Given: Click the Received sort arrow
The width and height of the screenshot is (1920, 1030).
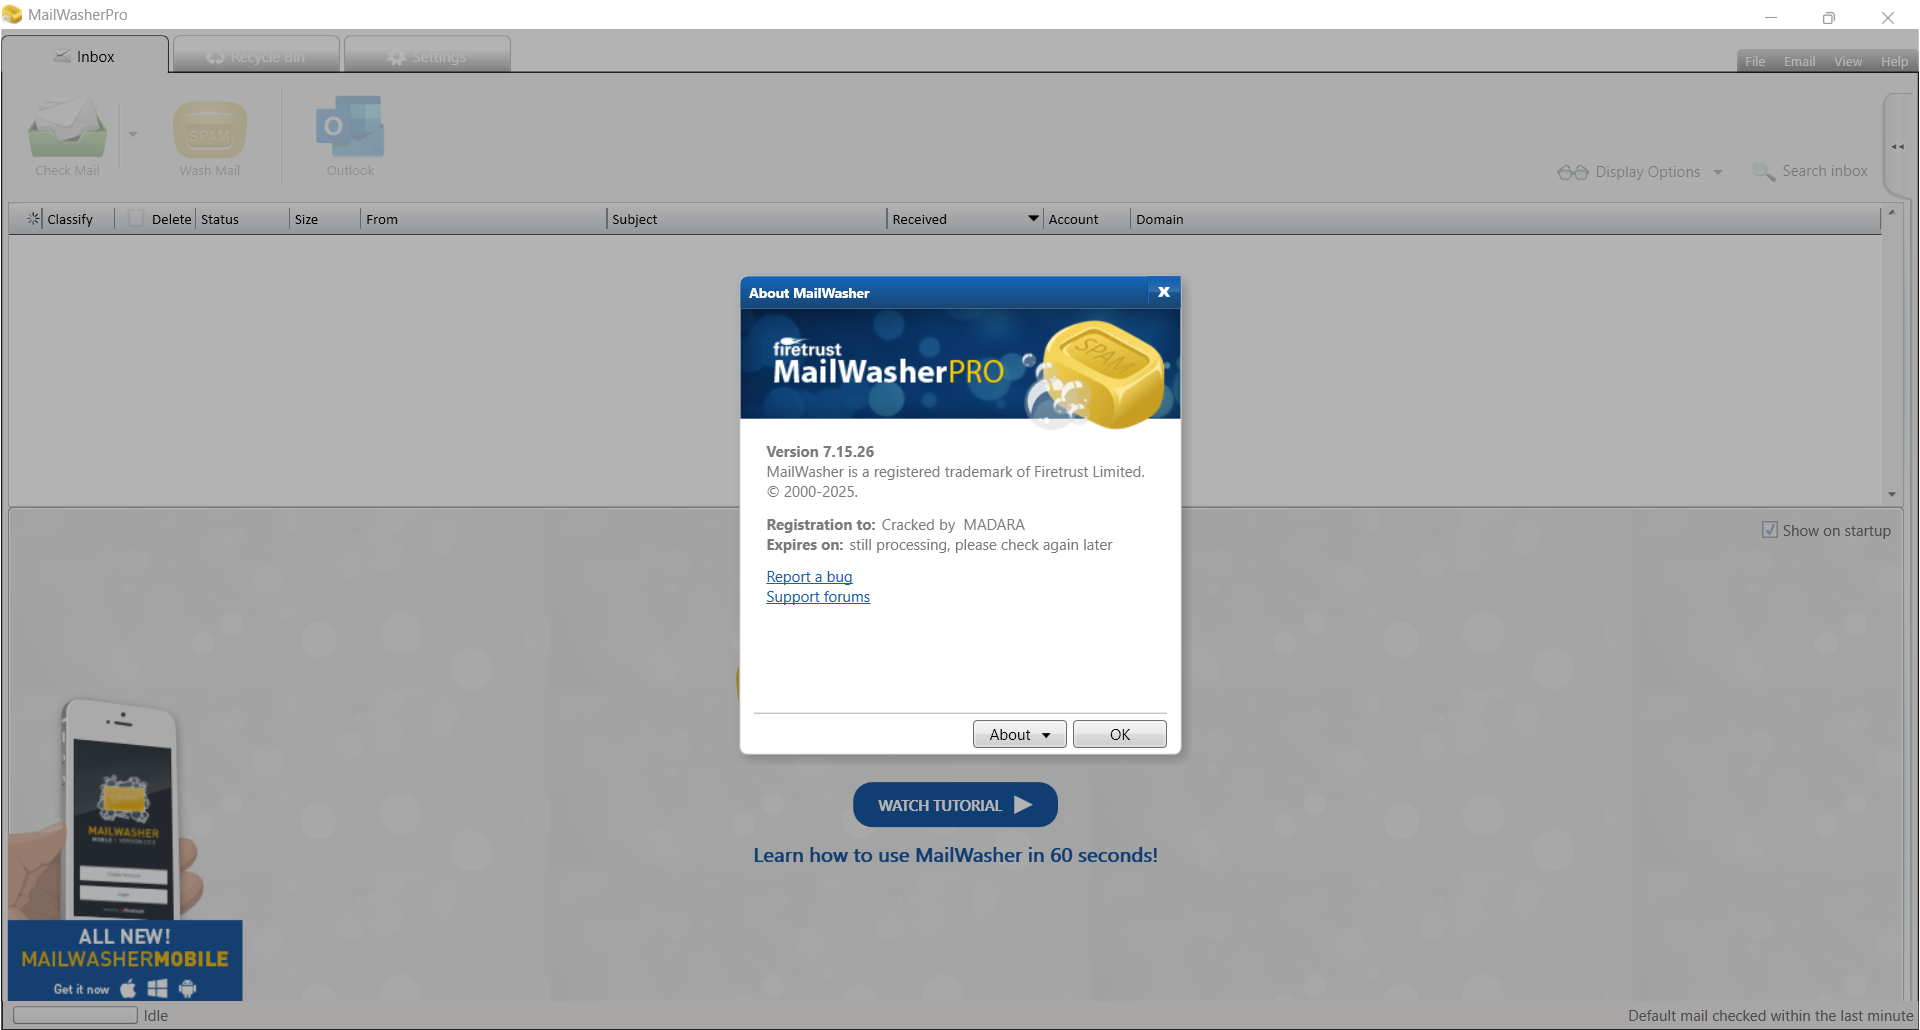Looking at the screenshot, I should (1034, 218).
